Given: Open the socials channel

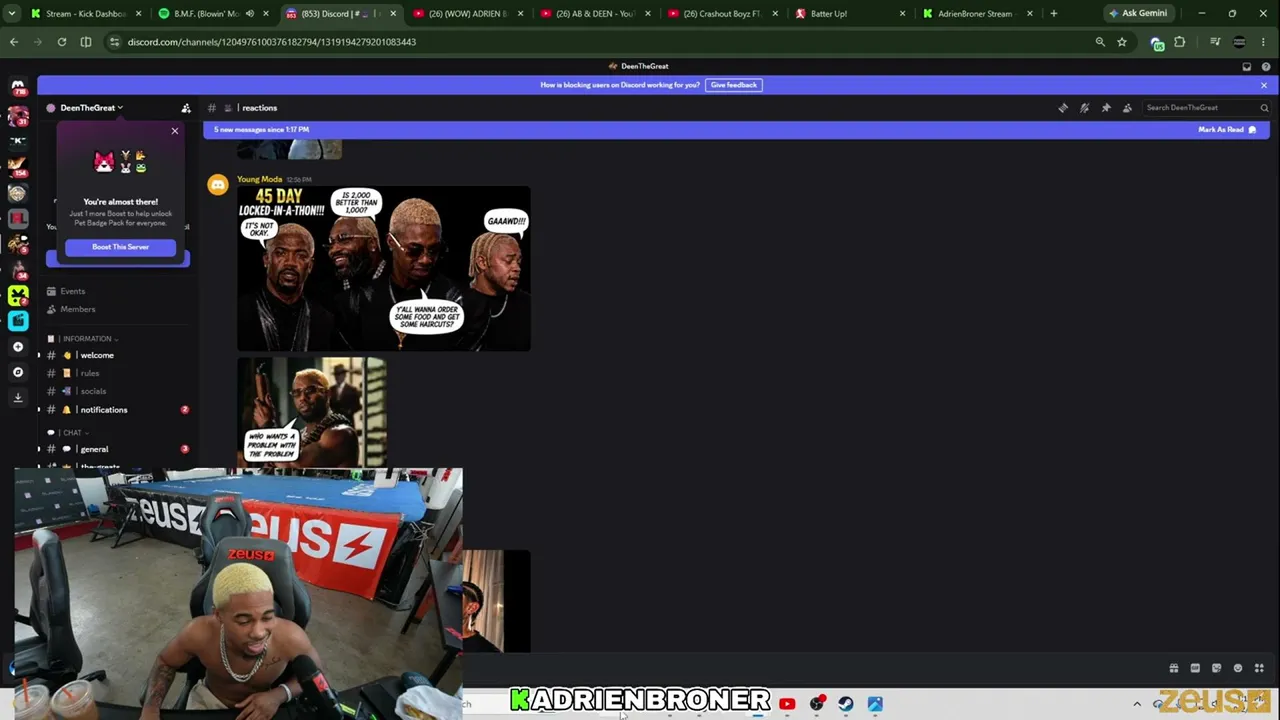Looking at the screenshot, I should (118, 391).
